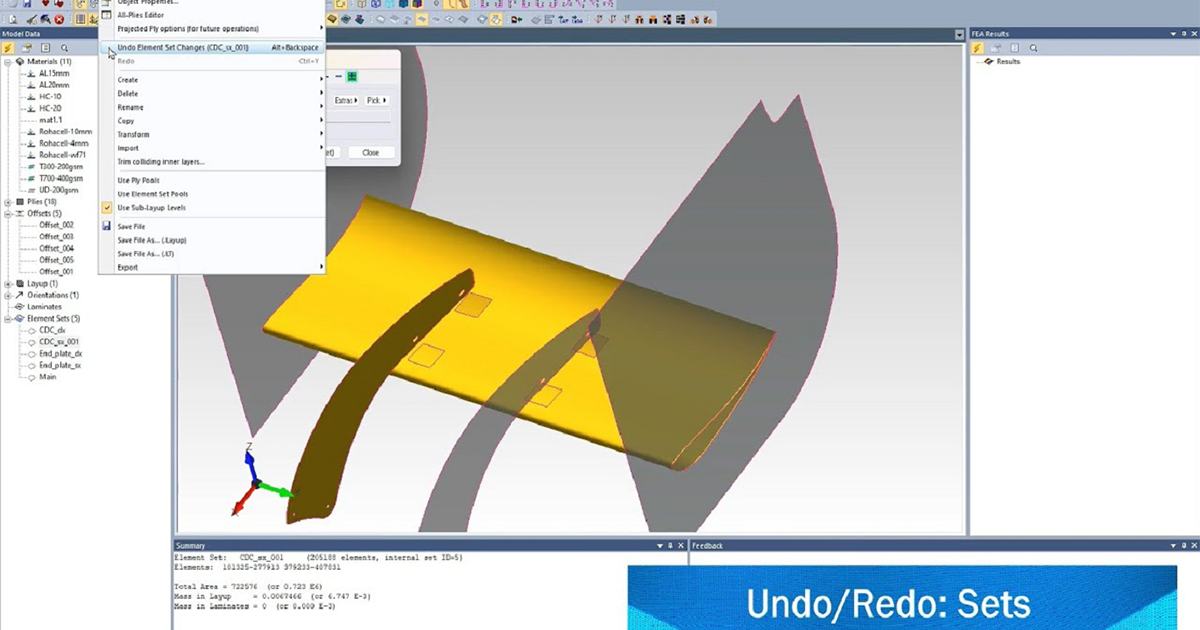This screenshot has height=630, width=1200.
Task: Click the pin icon on the Summary panel
Action: (x=672, y=545)
